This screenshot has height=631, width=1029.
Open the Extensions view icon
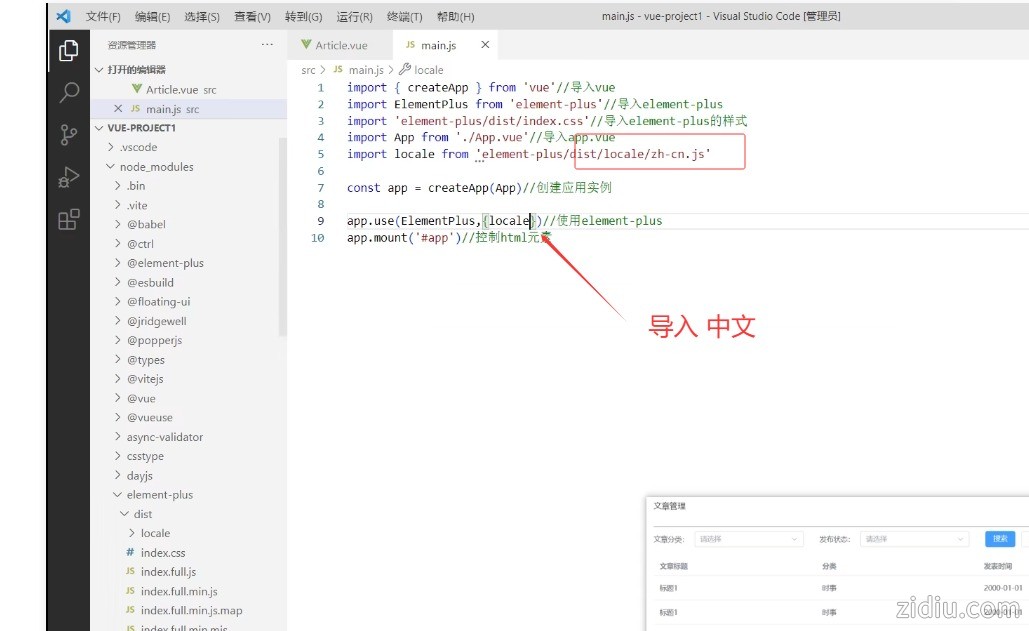(x=69, y=221)
